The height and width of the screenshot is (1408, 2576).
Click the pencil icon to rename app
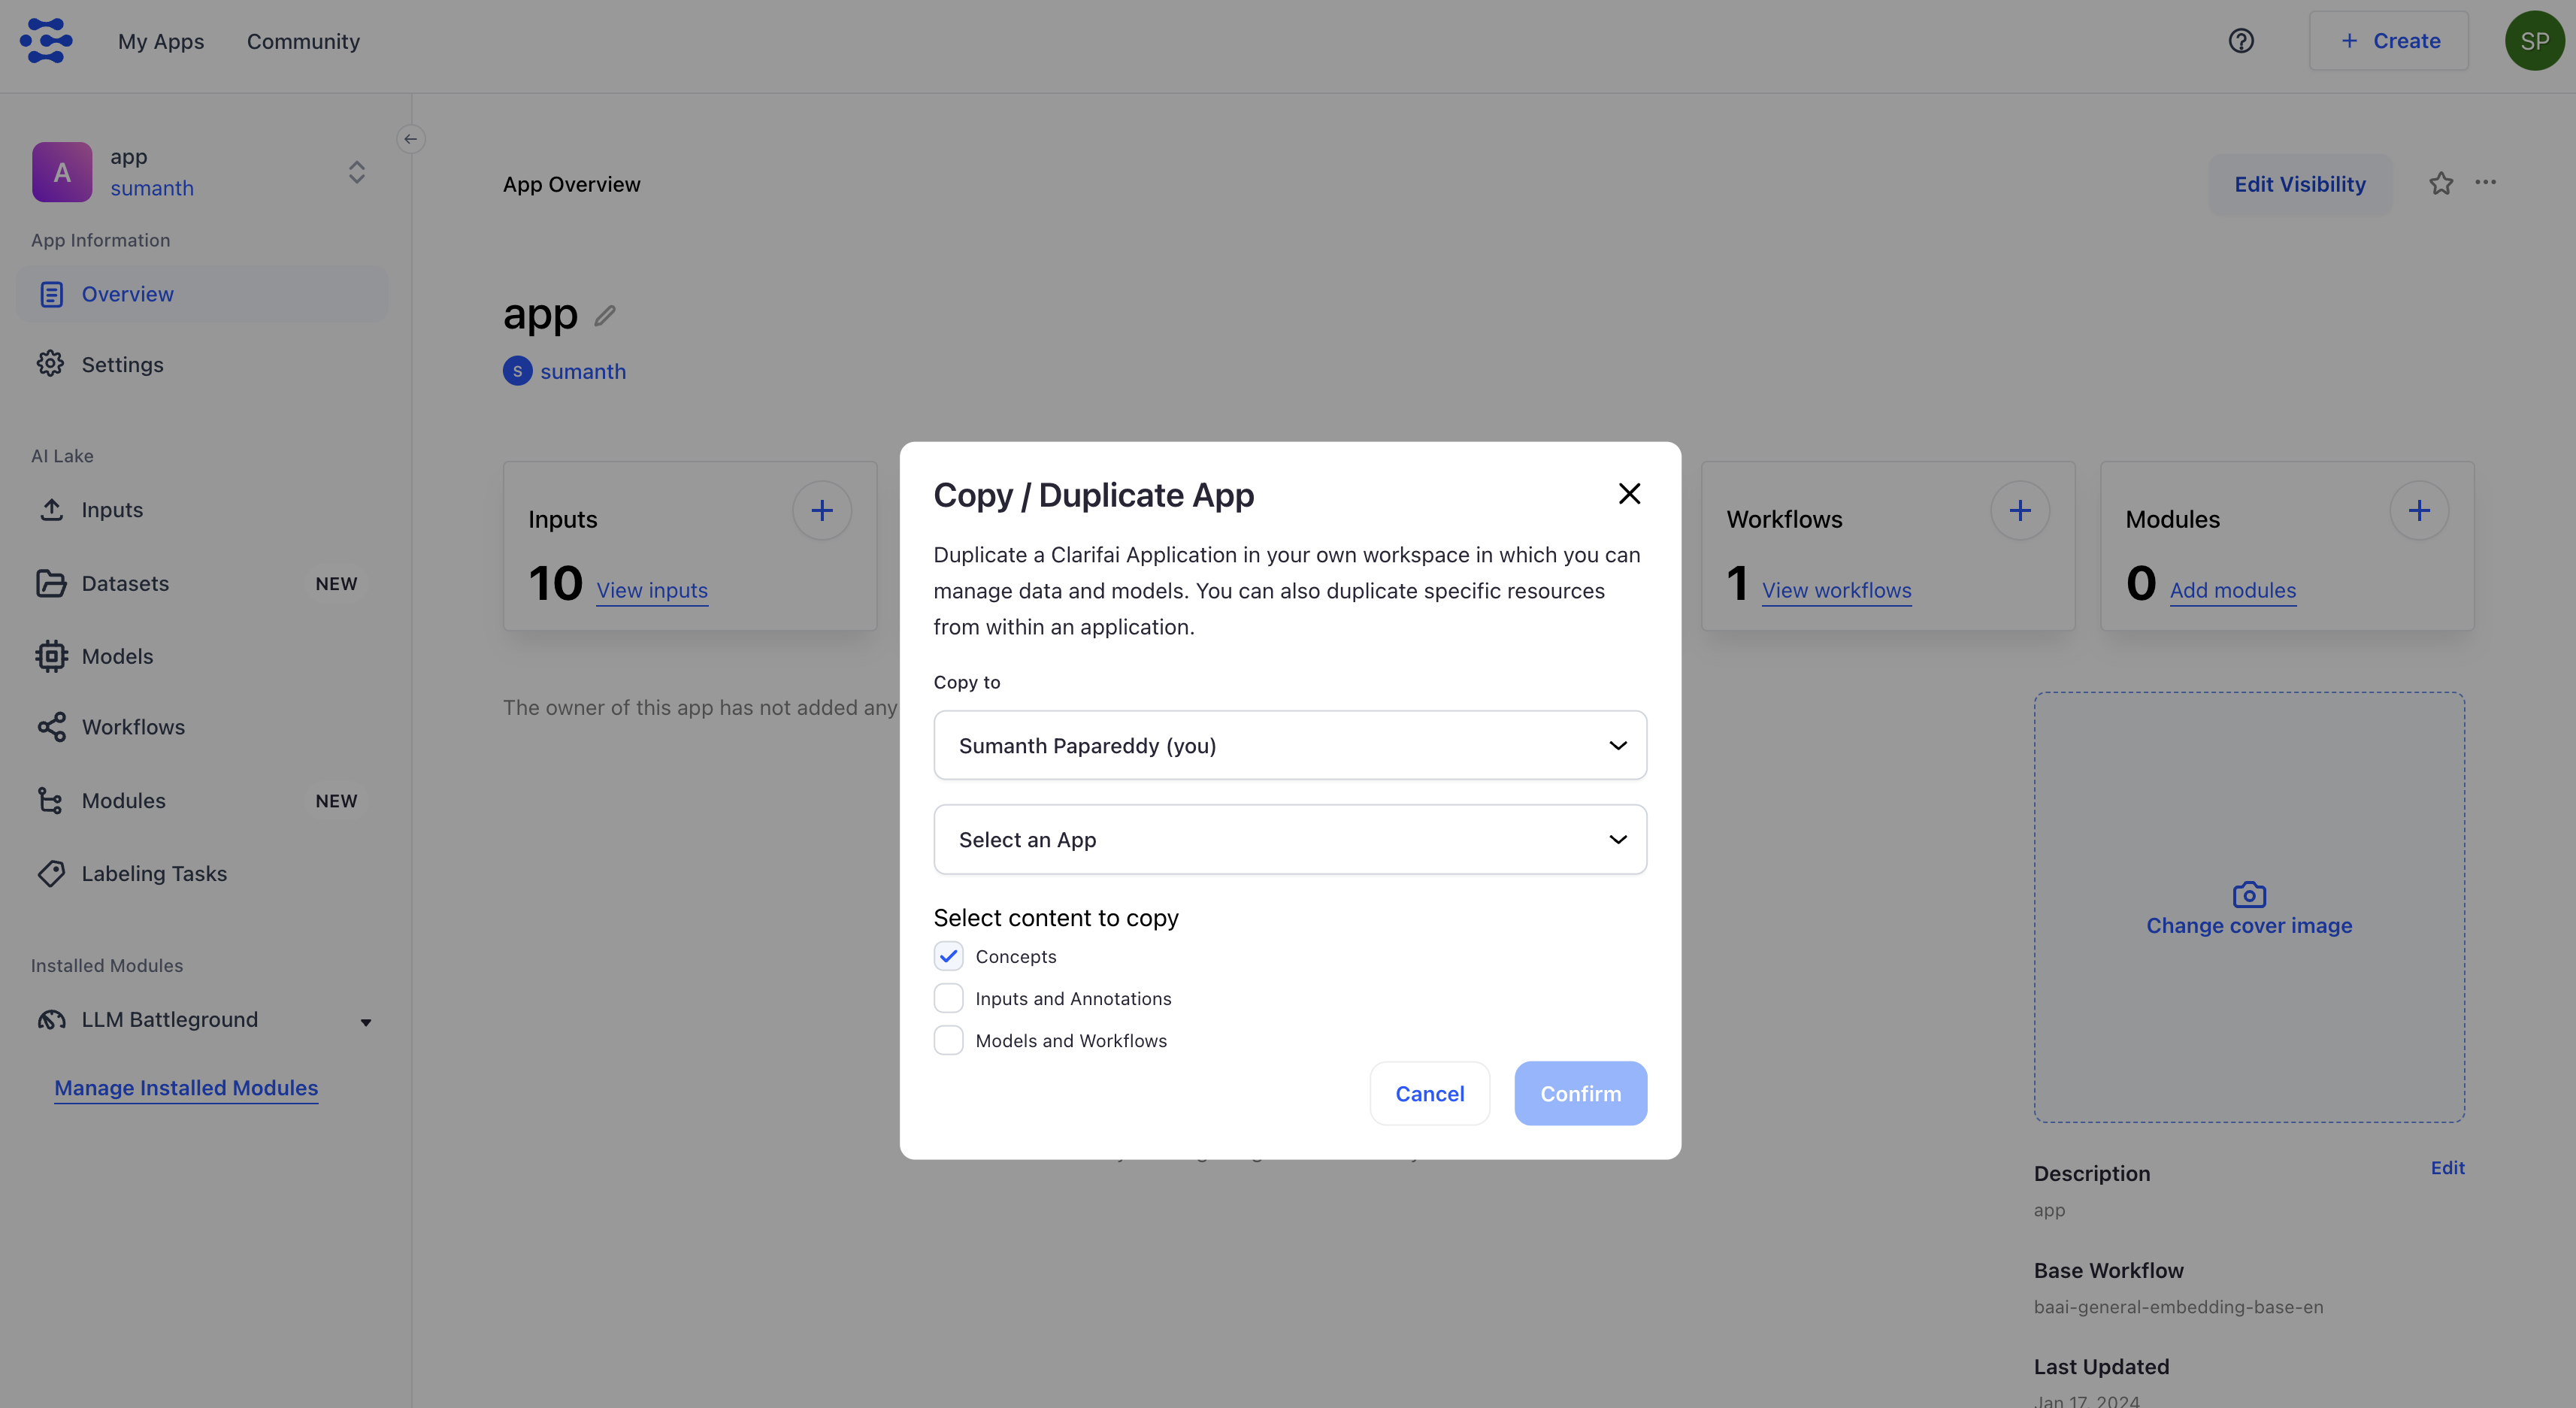(605, 316)
